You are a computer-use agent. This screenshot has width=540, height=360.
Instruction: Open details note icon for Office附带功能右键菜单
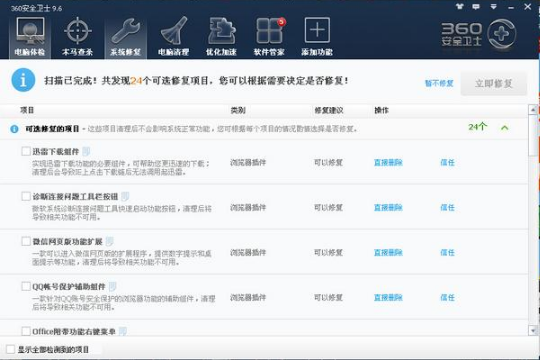tap(123, 331)
